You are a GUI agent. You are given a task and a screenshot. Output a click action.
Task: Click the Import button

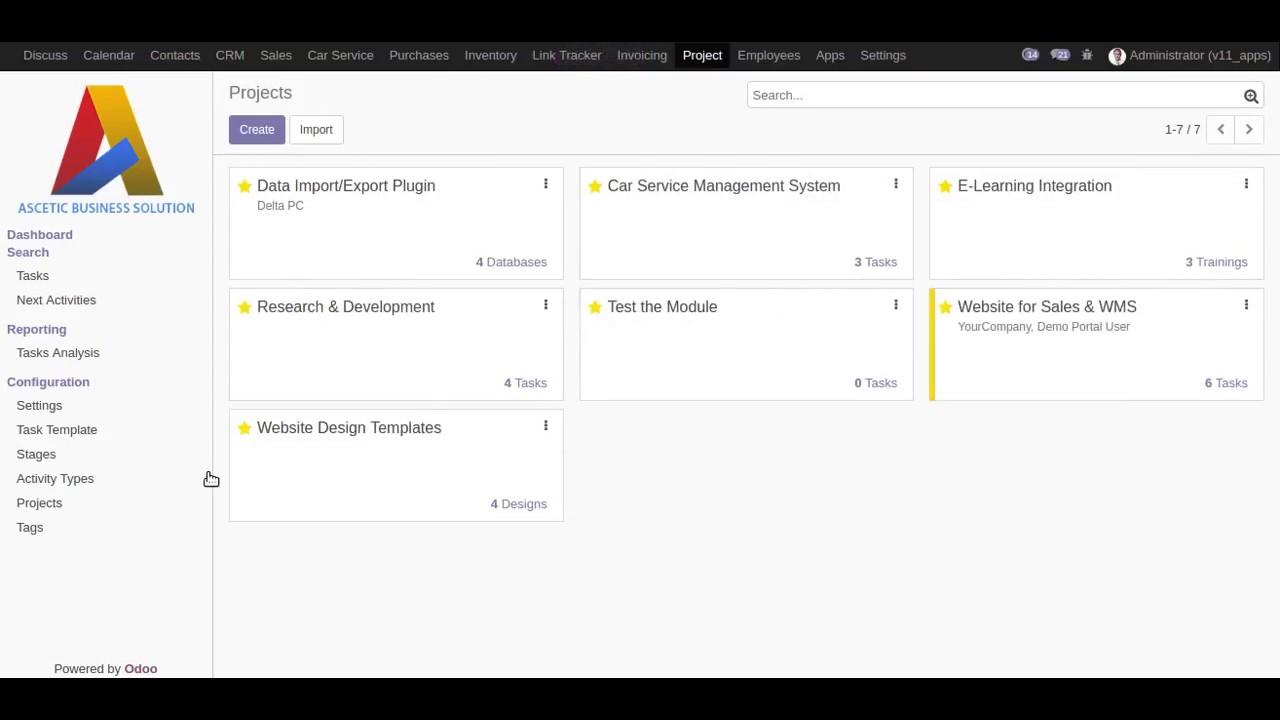click(x=316, y=130)
